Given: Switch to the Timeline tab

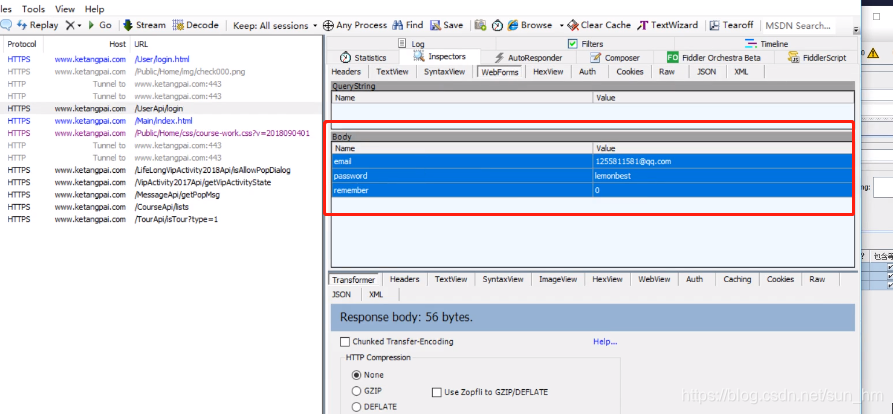Looking at the screenshot, I should pos(766,44).
